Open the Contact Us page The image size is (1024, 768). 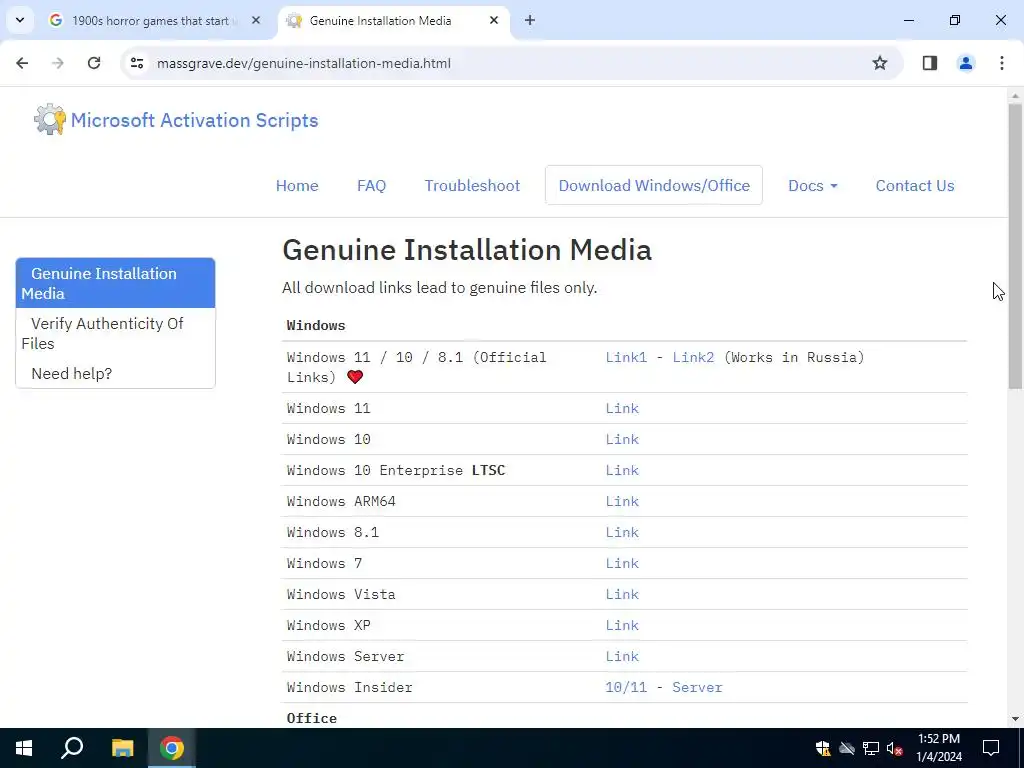pyautogui.click(x=915, y=185)
